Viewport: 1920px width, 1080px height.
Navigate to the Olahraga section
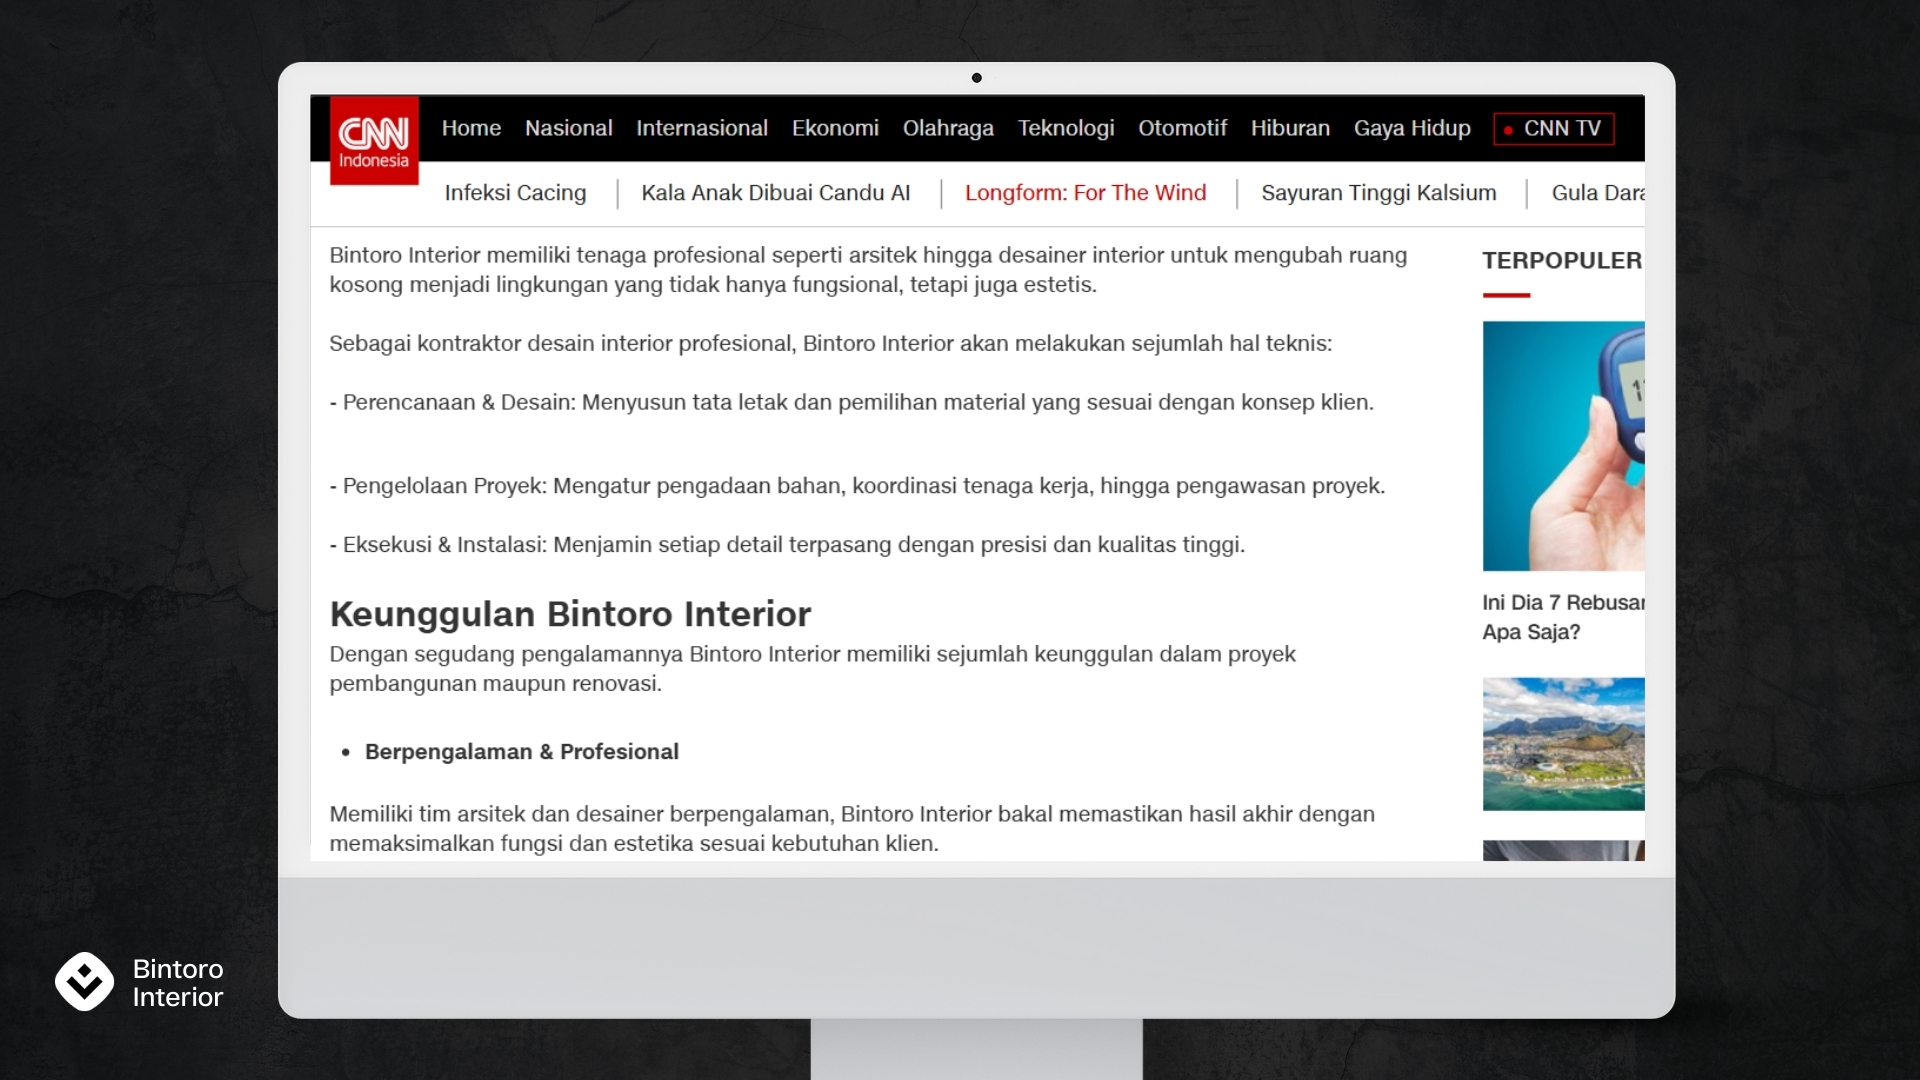click(947, 129)
